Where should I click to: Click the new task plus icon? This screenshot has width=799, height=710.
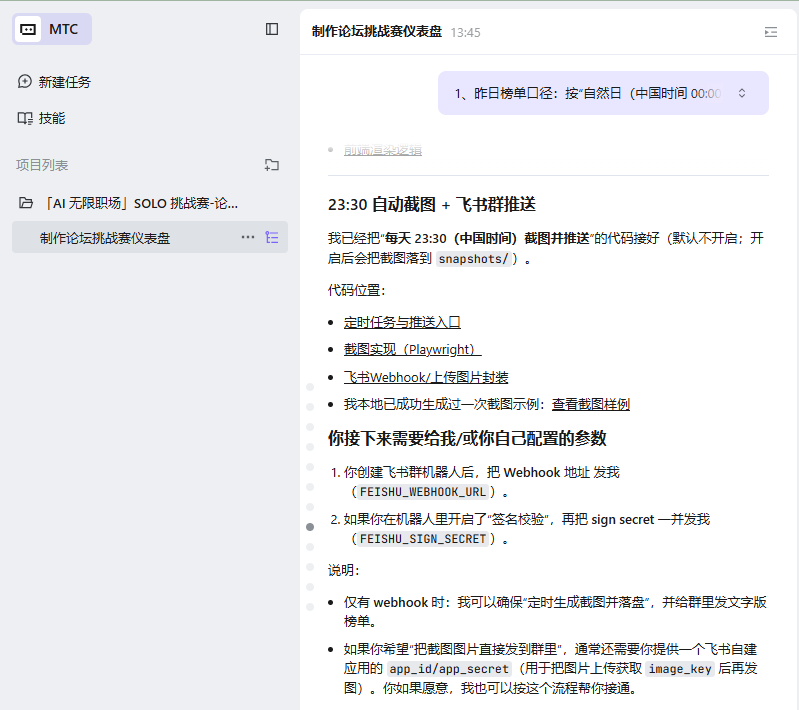click(25, 82)
